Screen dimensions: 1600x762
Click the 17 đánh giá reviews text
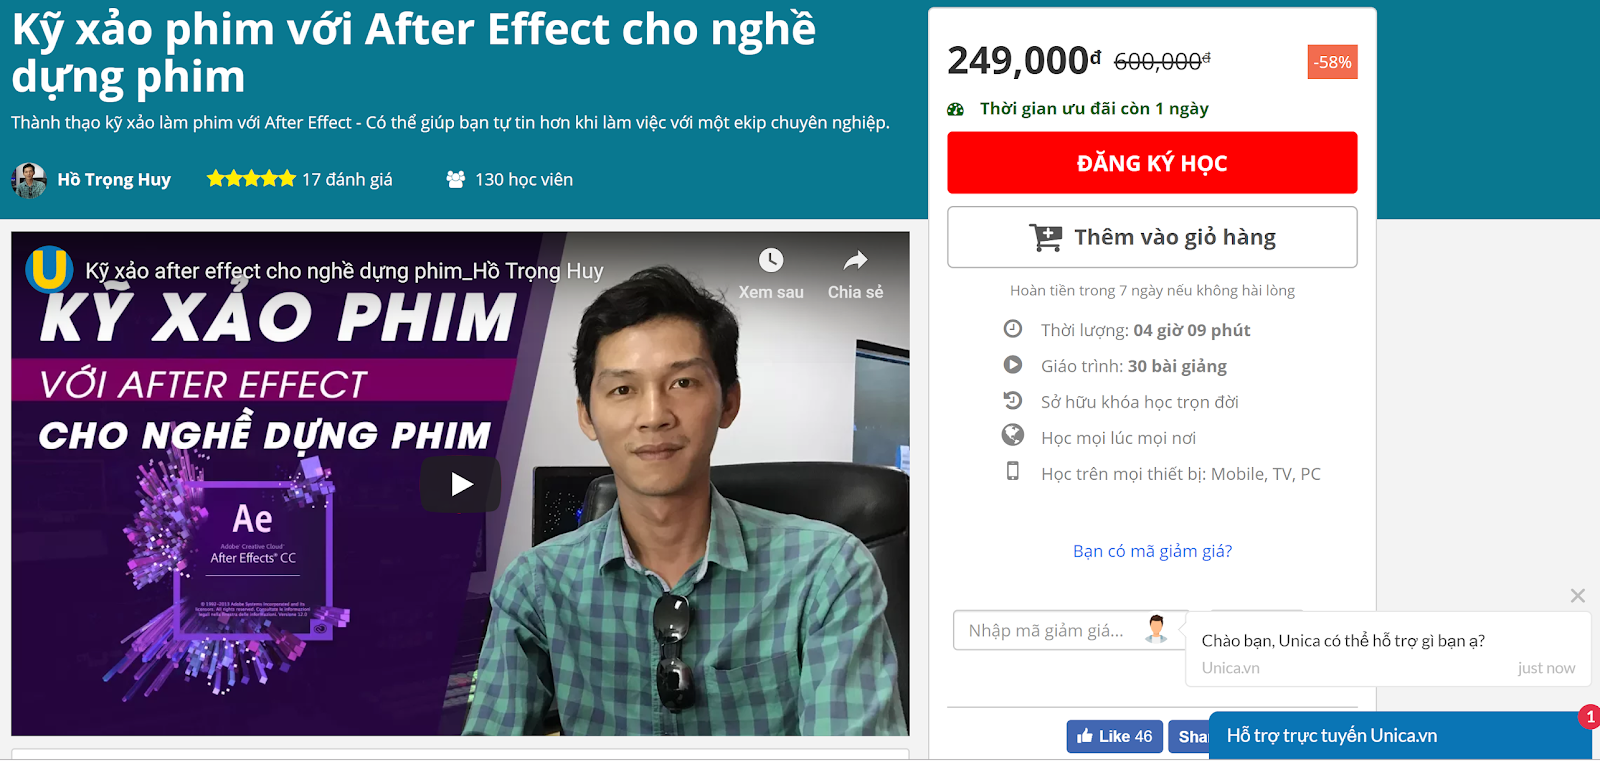pyautogui.click(x=347, y=180)
